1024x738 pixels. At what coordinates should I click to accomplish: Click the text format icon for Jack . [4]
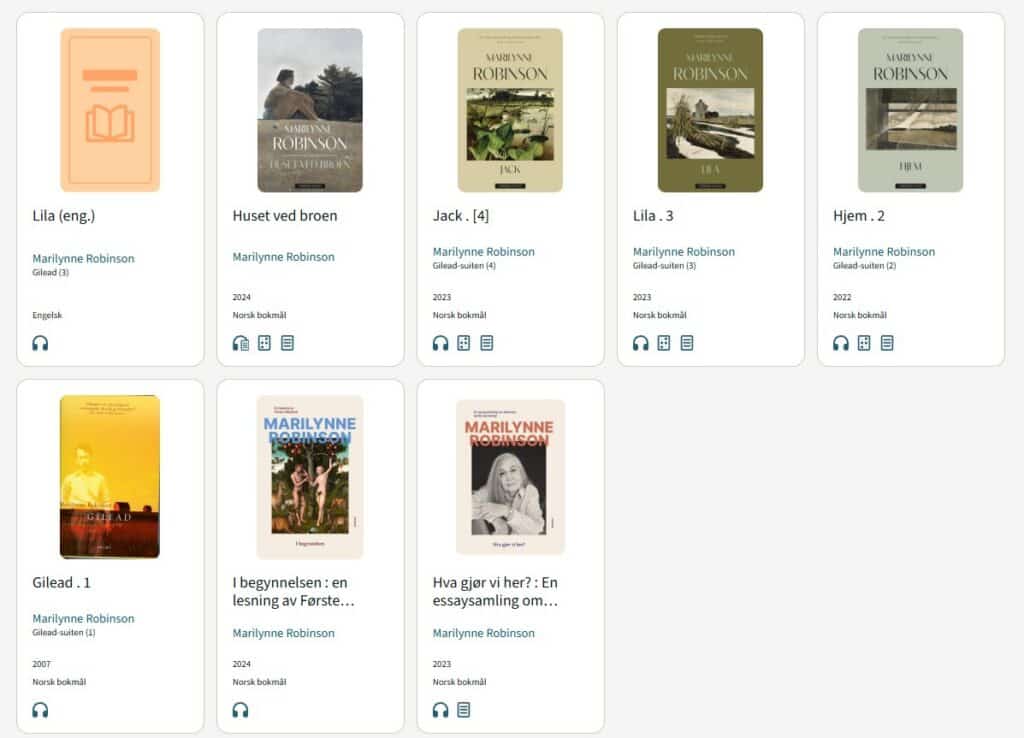coord(487,343)
